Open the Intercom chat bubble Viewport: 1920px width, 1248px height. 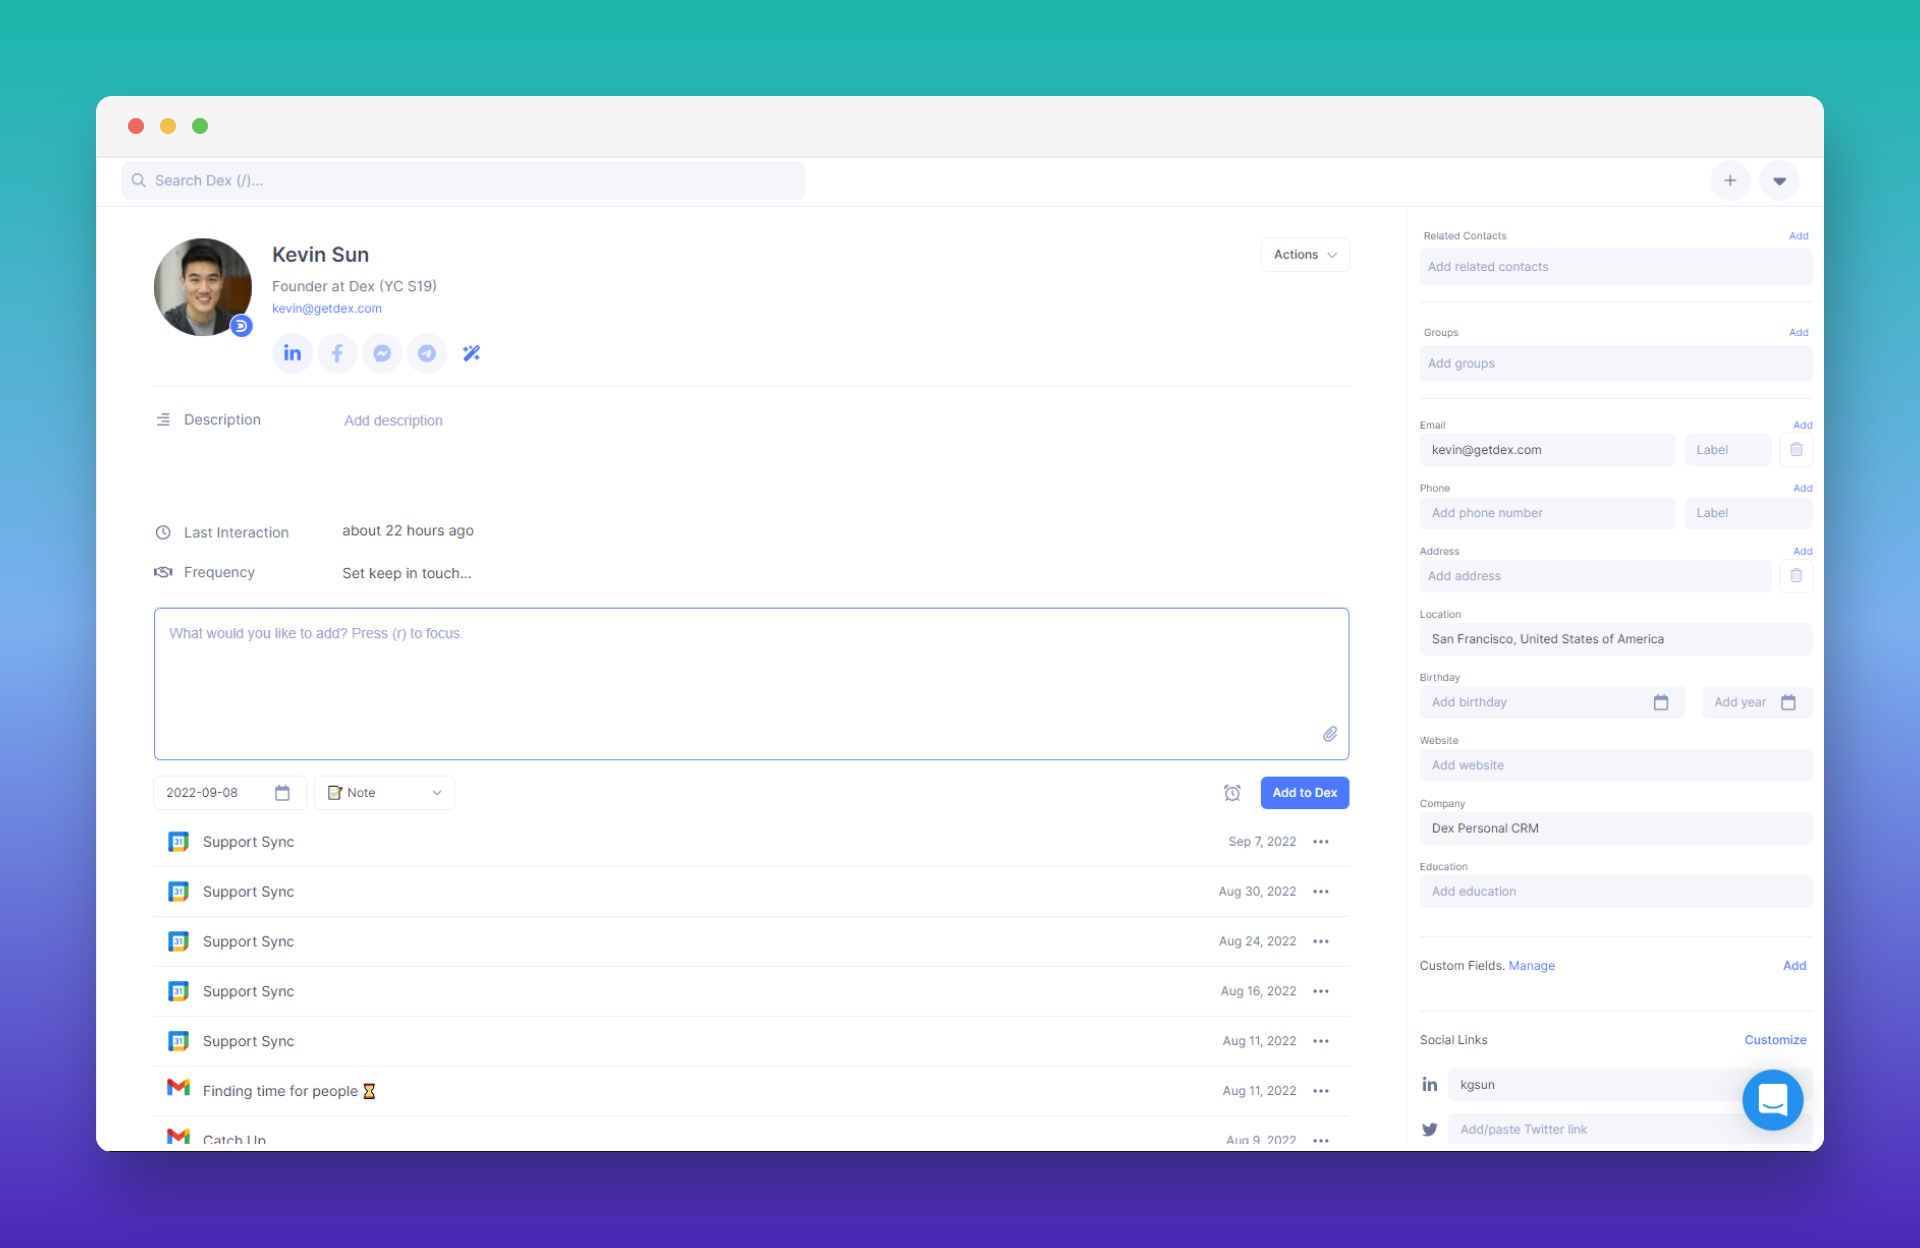pos(1772,1100)
